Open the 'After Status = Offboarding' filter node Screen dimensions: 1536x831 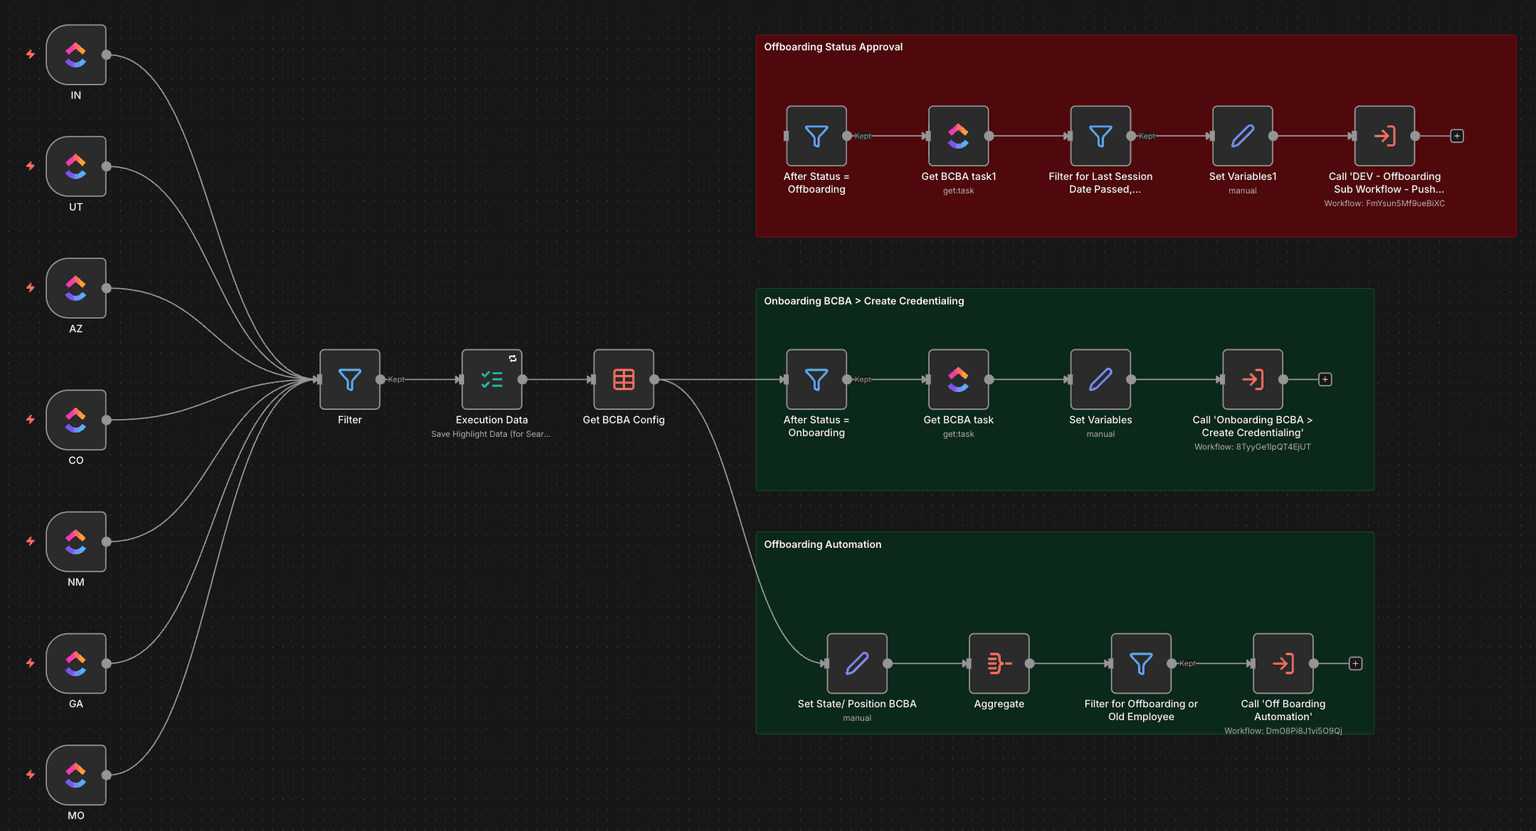tap(816, 136)
